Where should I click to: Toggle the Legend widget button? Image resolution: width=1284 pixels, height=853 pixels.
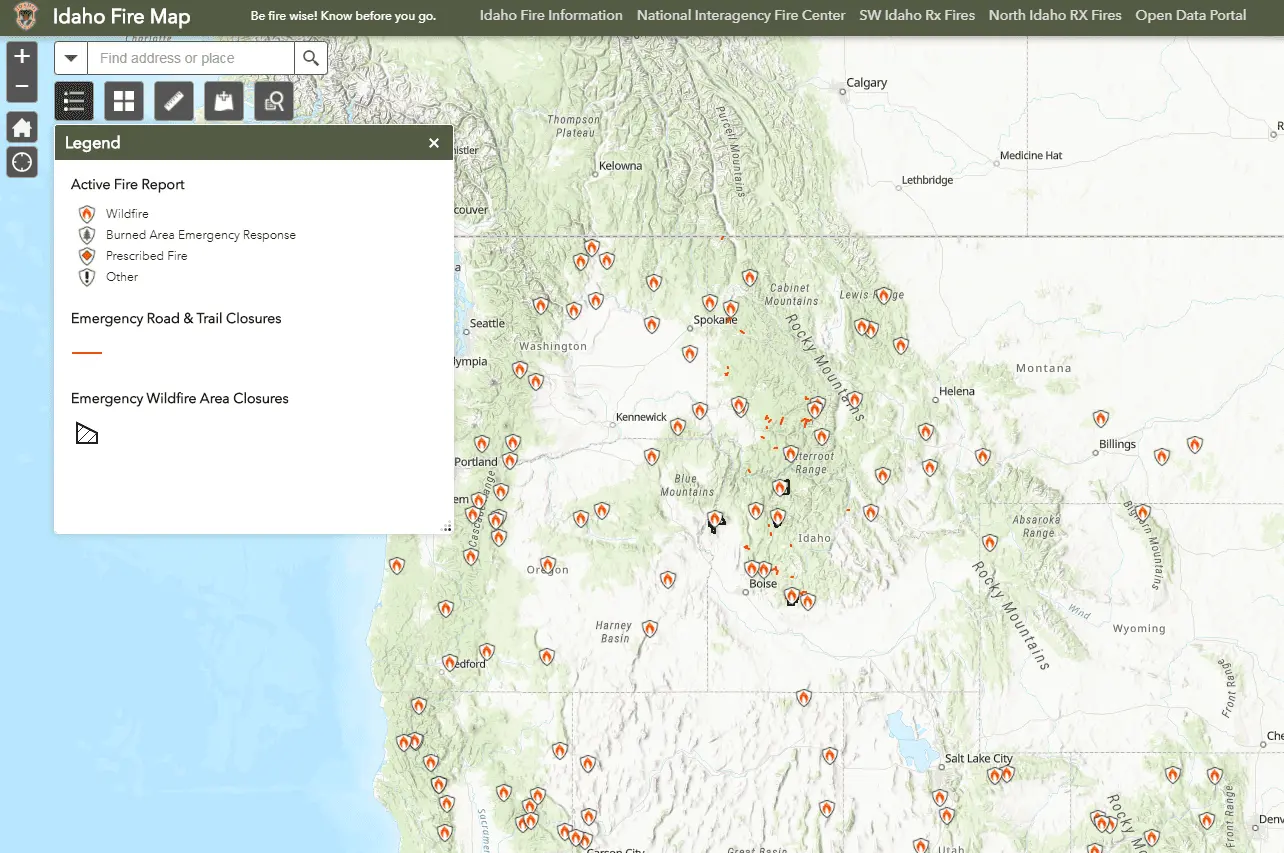coord(74,101)
